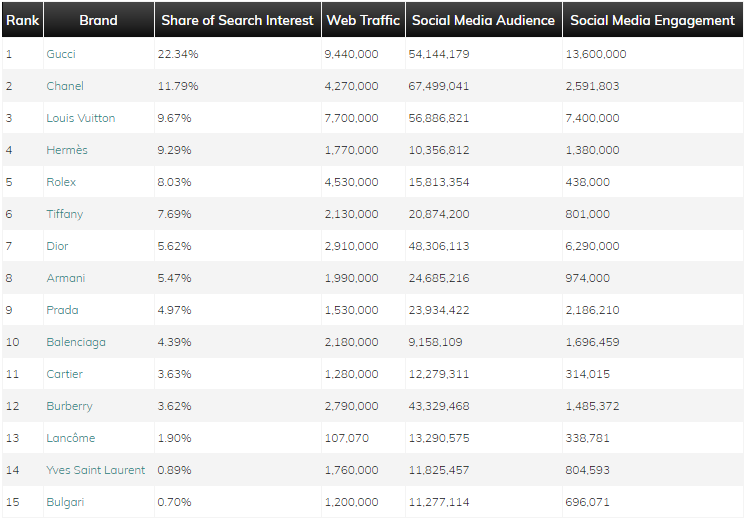Select the Dior brand link
The height and width of the screenshot is (518, 745).
click(59, 246)
